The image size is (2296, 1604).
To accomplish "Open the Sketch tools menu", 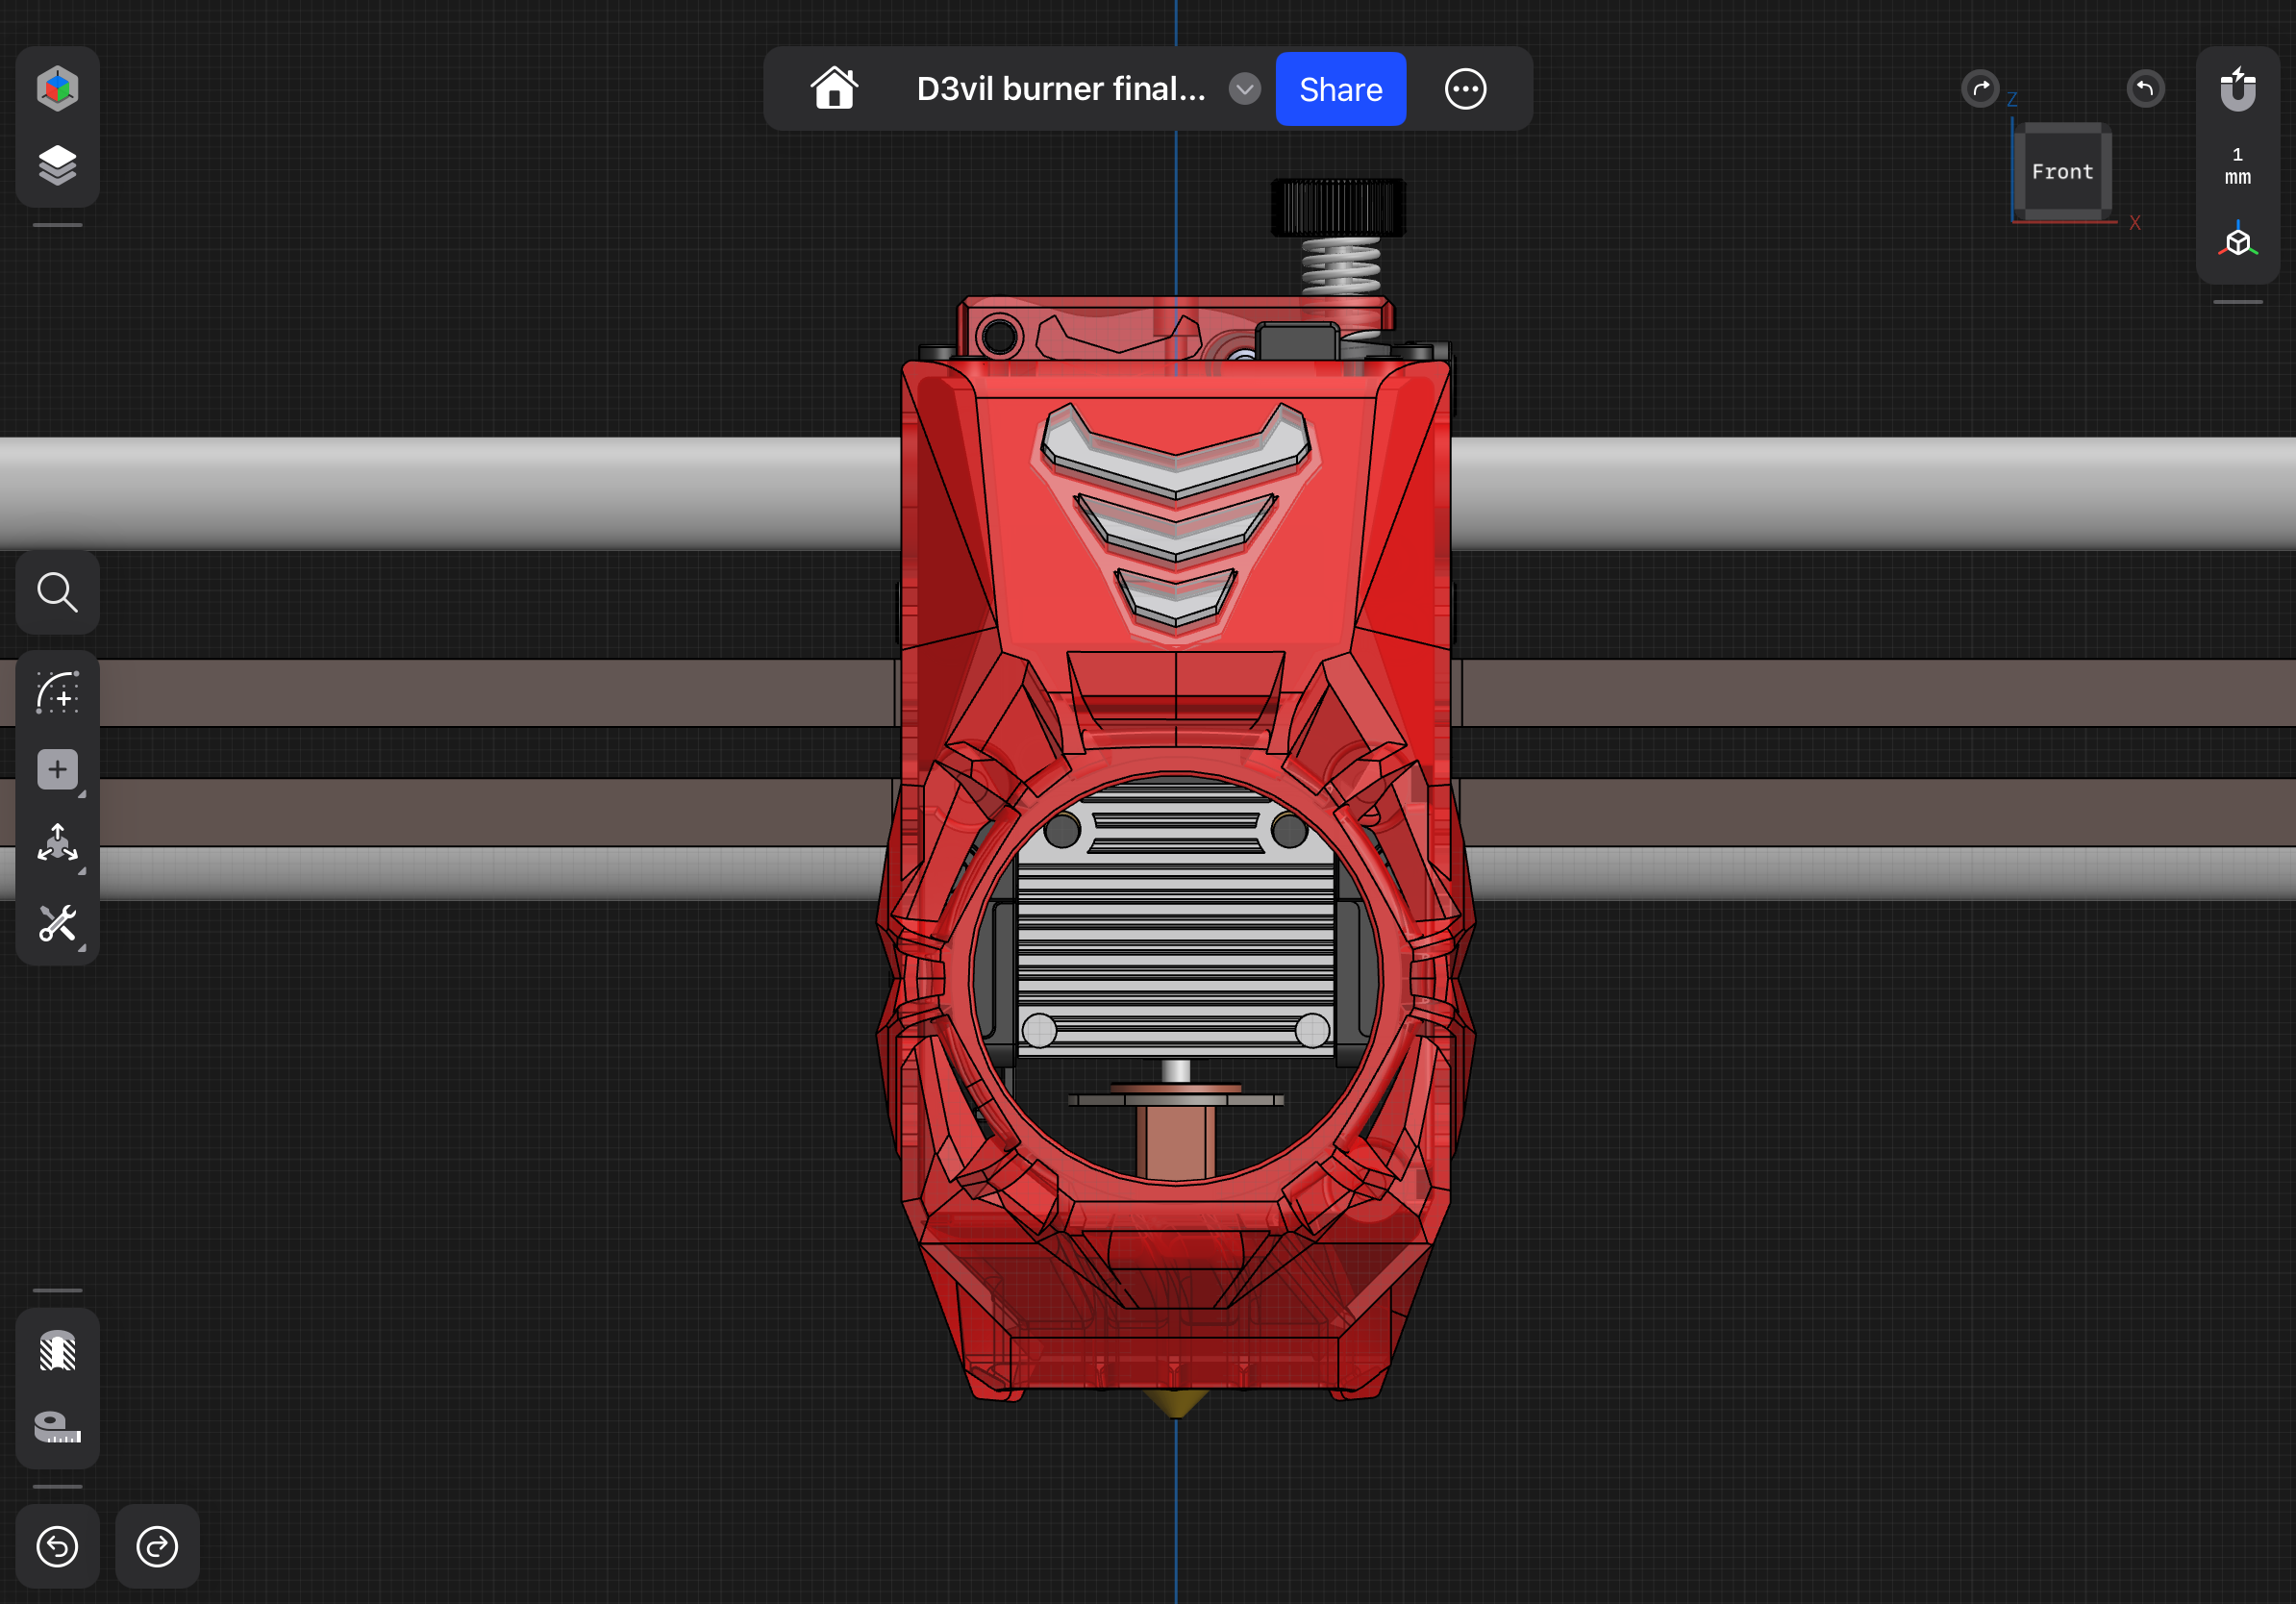I will pyautogui.click(x=57, y=694).
